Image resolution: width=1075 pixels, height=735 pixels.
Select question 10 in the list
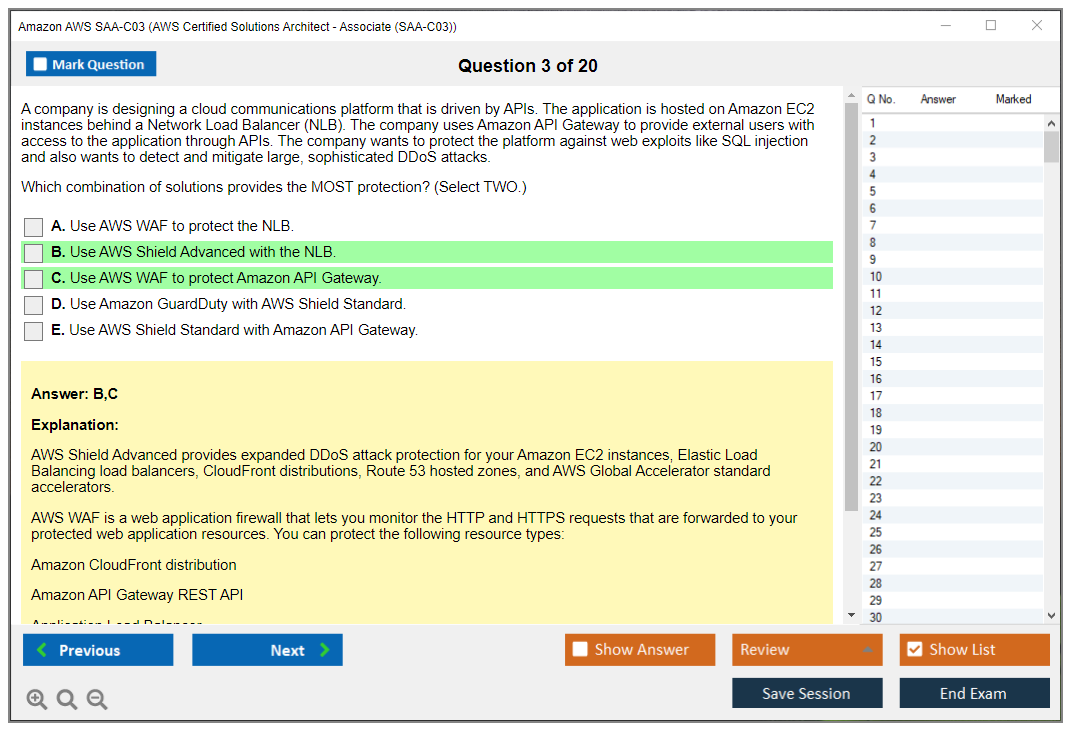[x=876, y=277]
